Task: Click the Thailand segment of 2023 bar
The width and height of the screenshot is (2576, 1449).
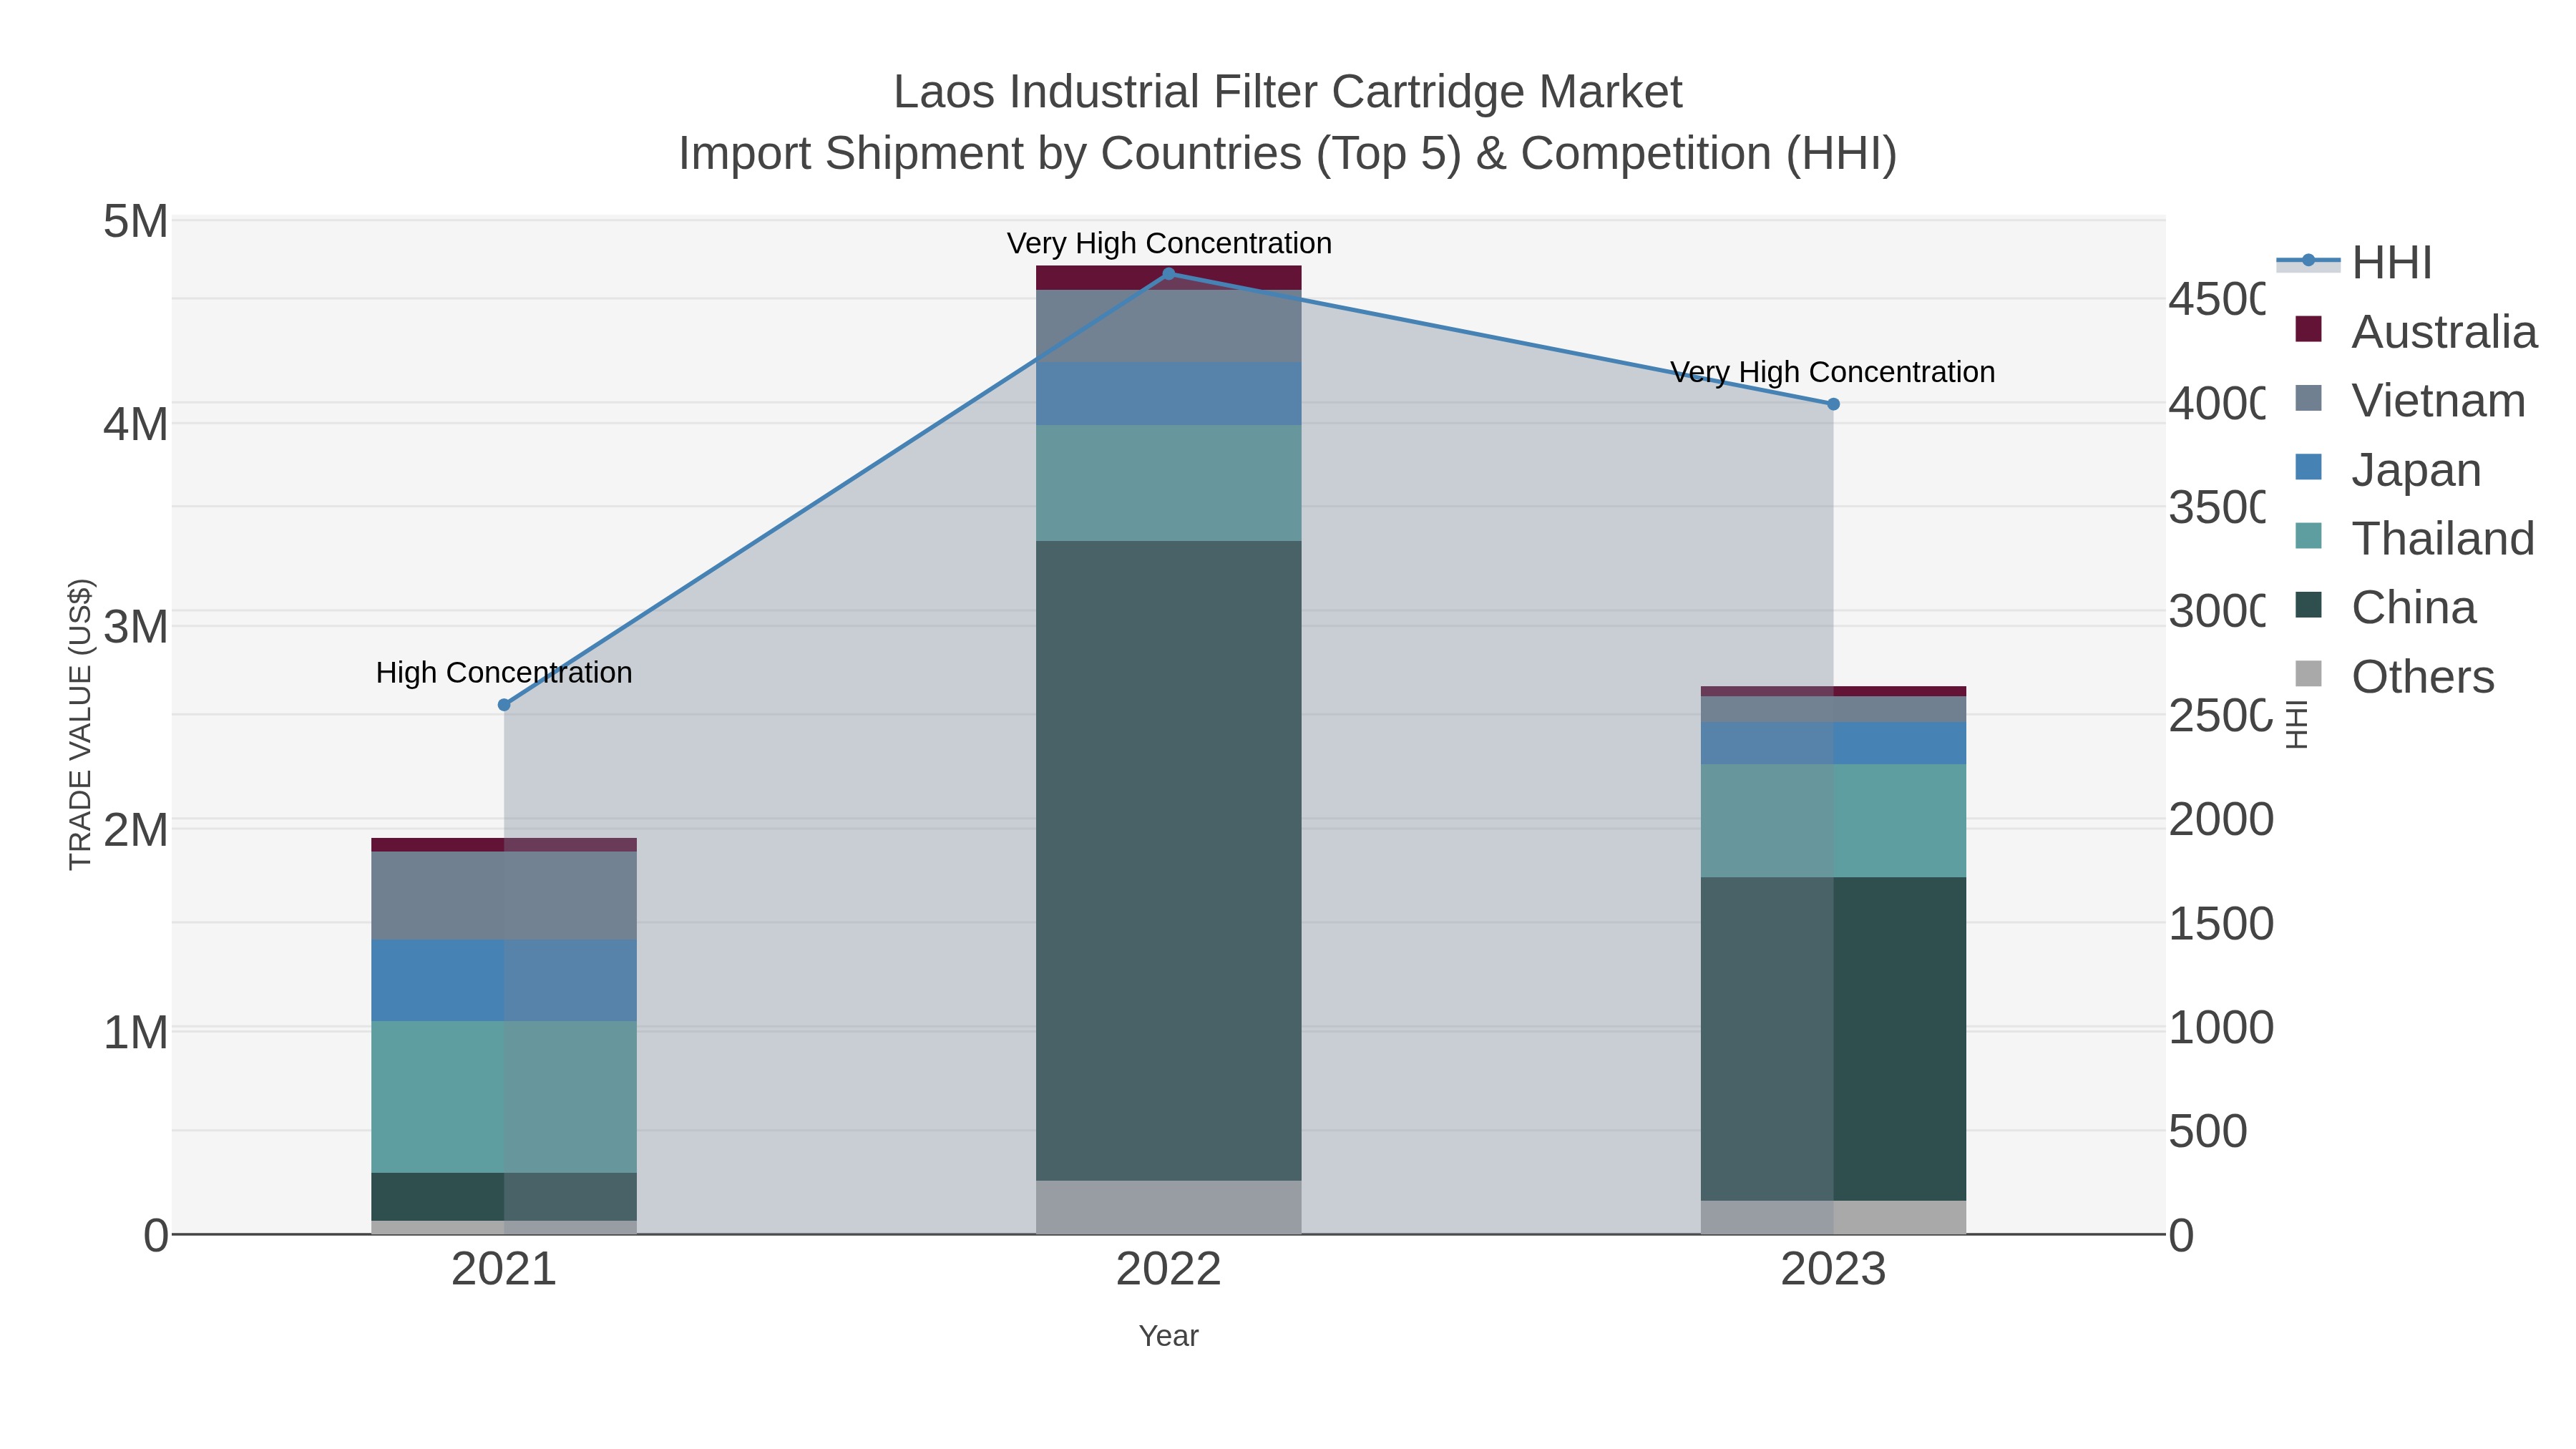Action: click(x=1833, y=821)
